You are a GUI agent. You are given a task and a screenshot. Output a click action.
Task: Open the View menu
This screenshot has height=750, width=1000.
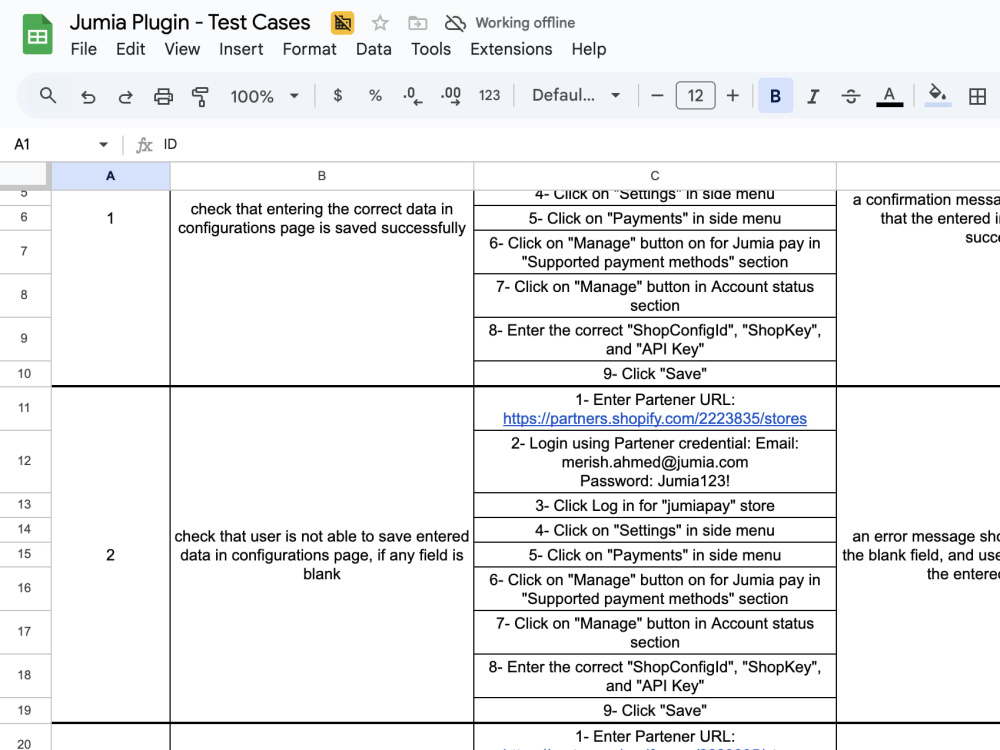(x=182, y=49)
